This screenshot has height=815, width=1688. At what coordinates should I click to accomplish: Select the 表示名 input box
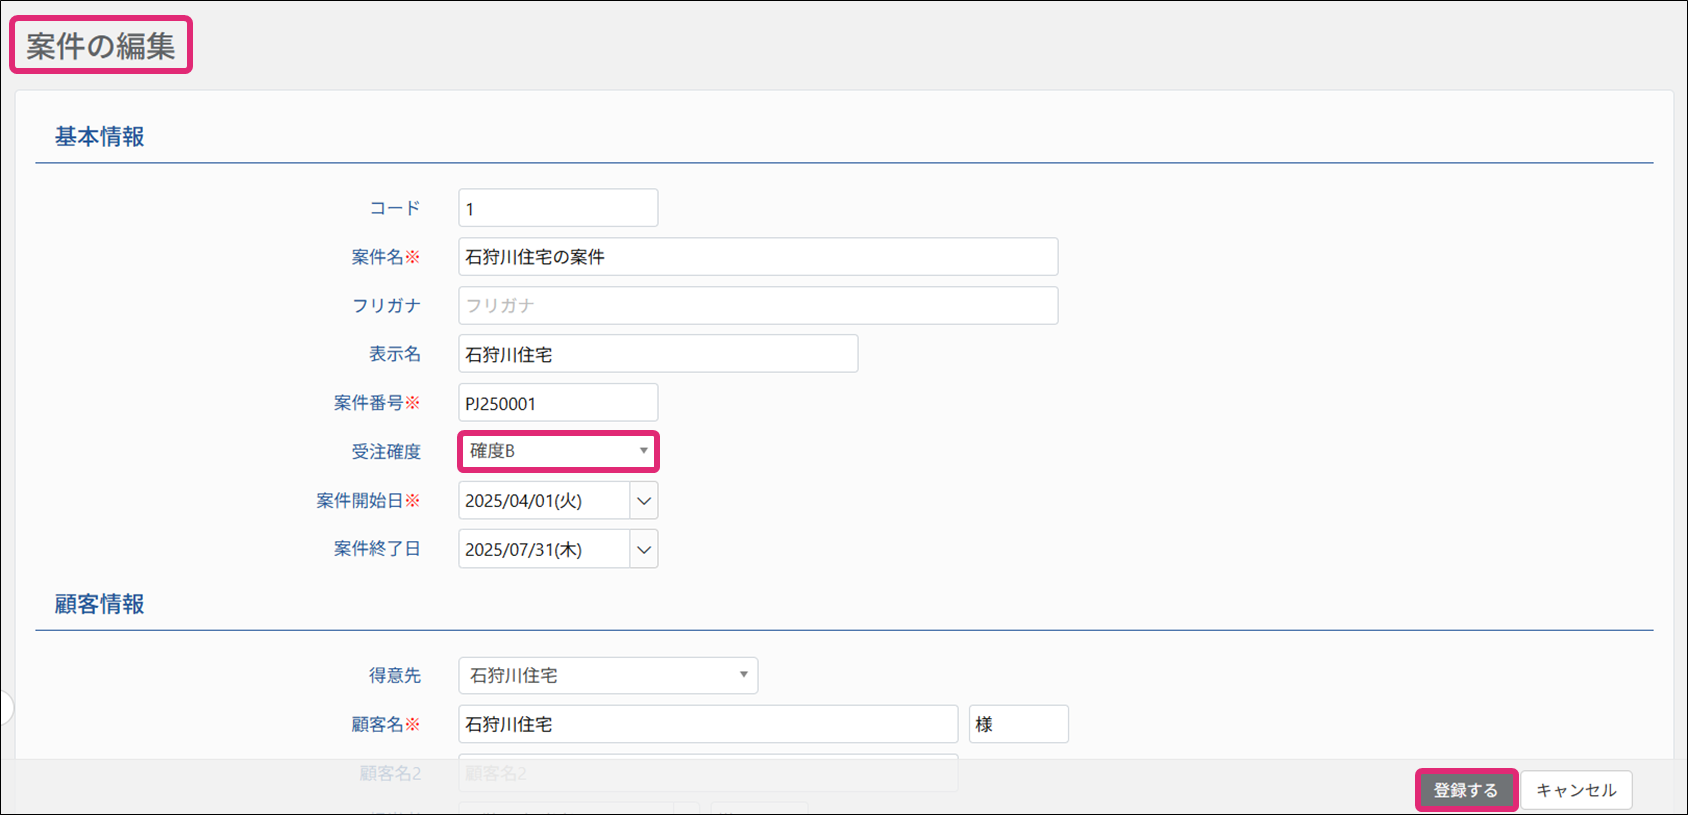(x=658, y=354)
